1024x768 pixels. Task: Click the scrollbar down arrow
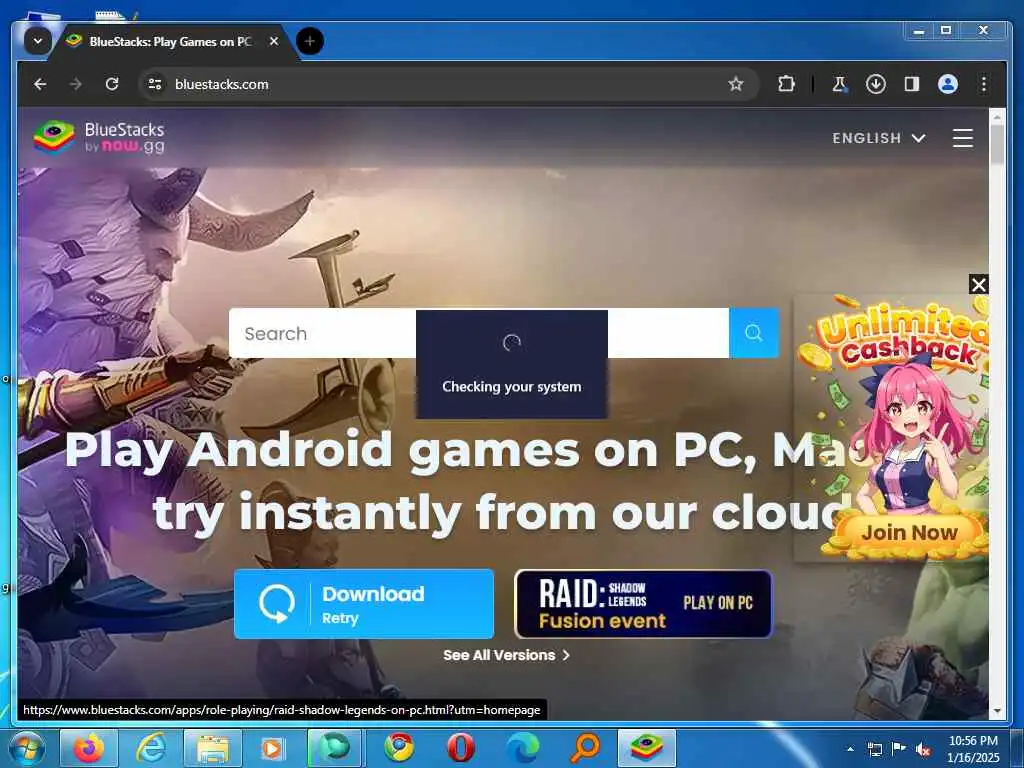[997, 711]
